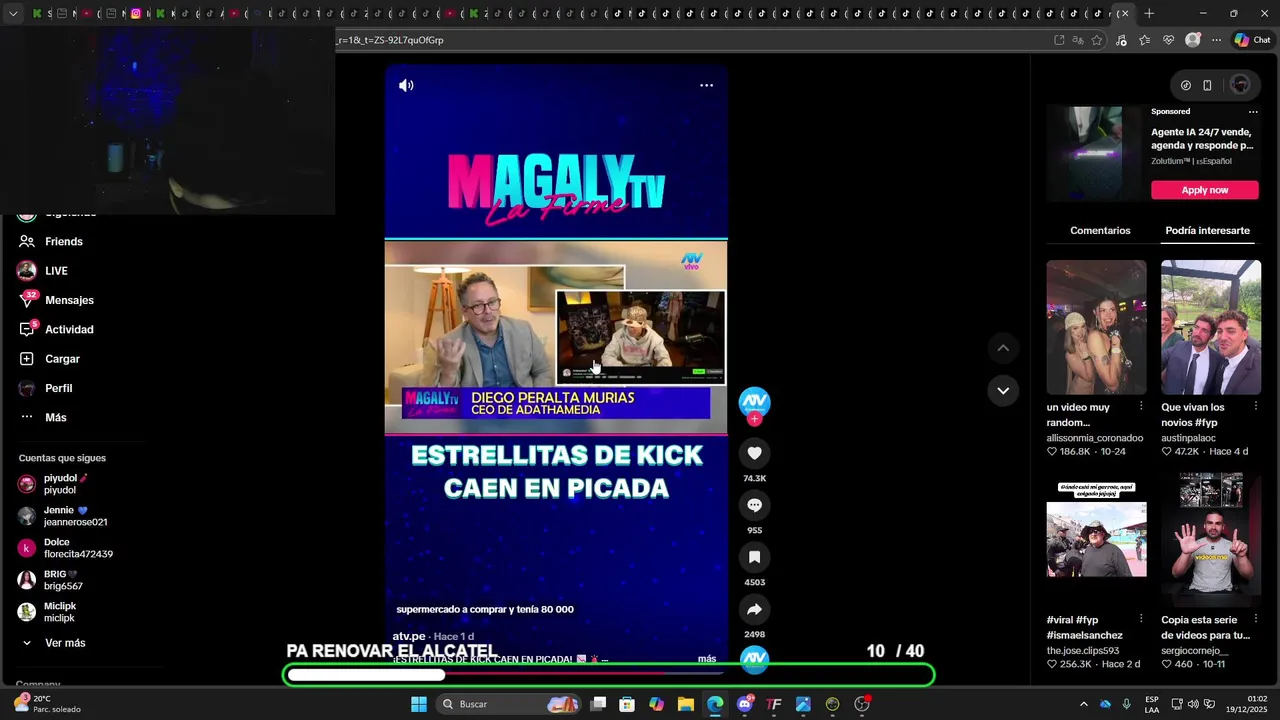Open options for 'Que vivan los novios' card
Screen dimensions: 1280x720
click(1256, 406)
